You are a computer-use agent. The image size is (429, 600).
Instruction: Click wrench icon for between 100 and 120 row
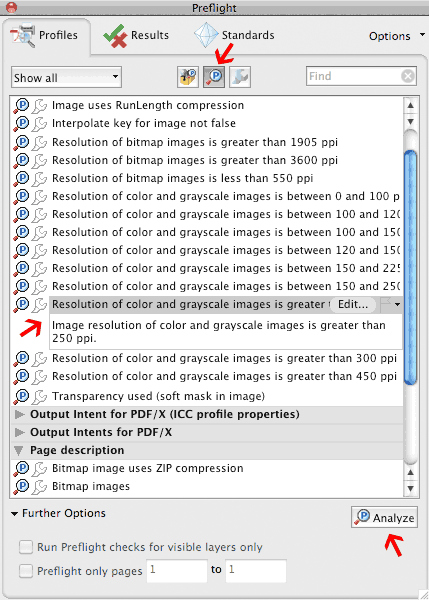[x=39, y=214]
